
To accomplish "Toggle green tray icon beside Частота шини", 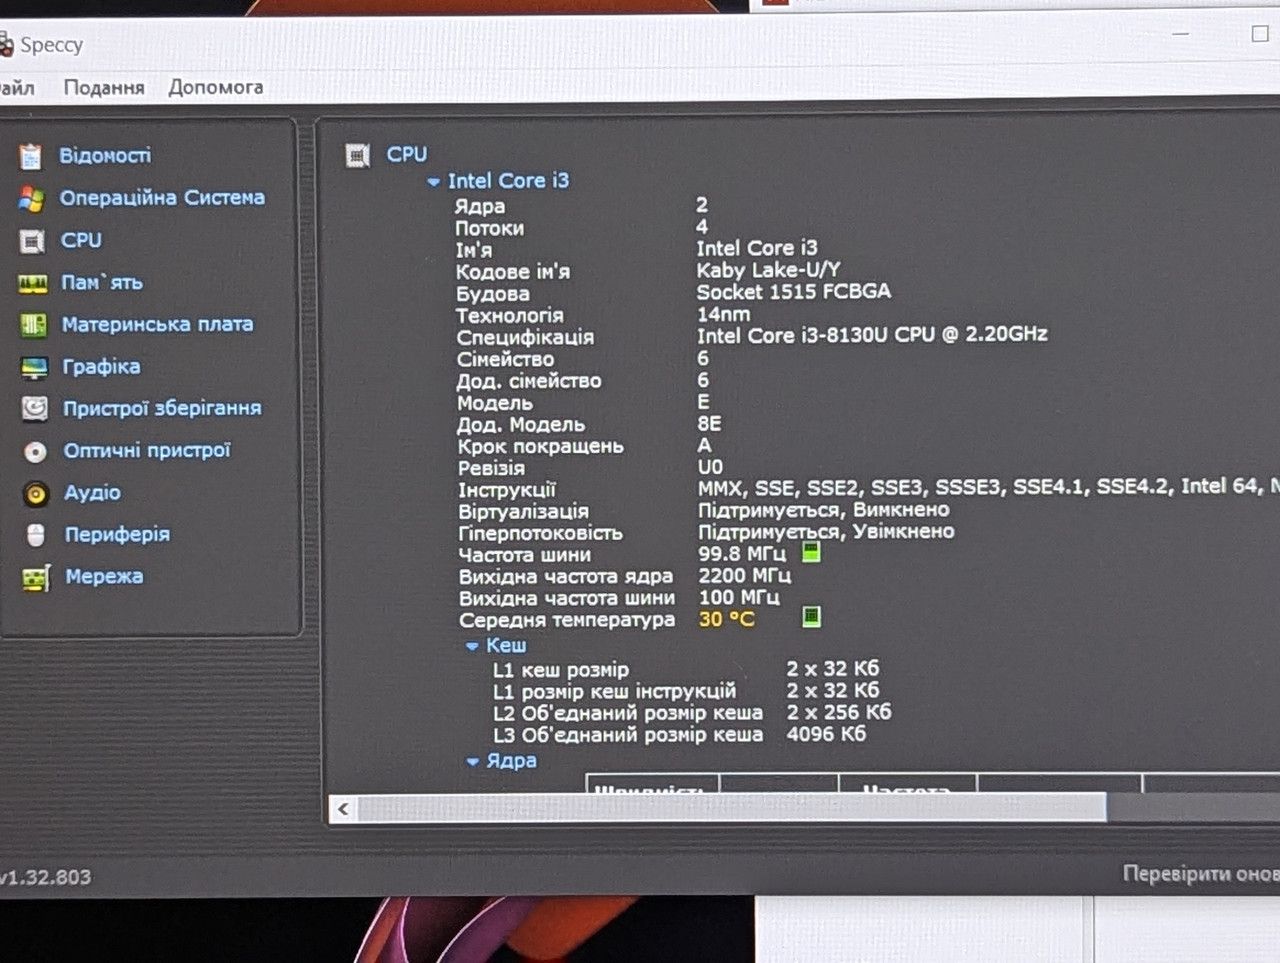I will pos(811,552).
